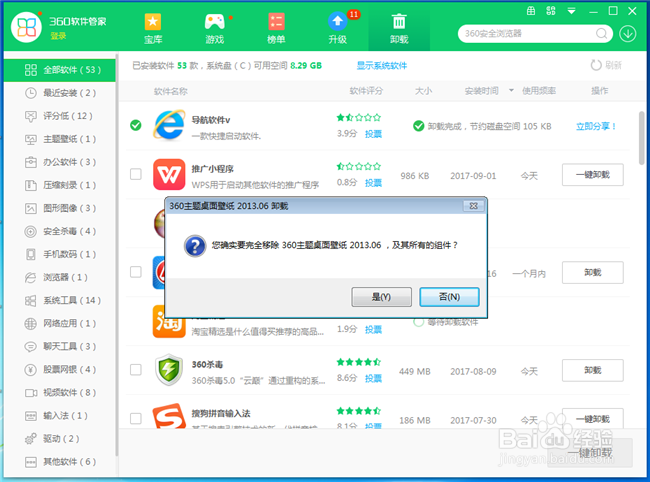
Task: Sort by 安装时间 column dropdown arrow
Action: pos(511,90)
